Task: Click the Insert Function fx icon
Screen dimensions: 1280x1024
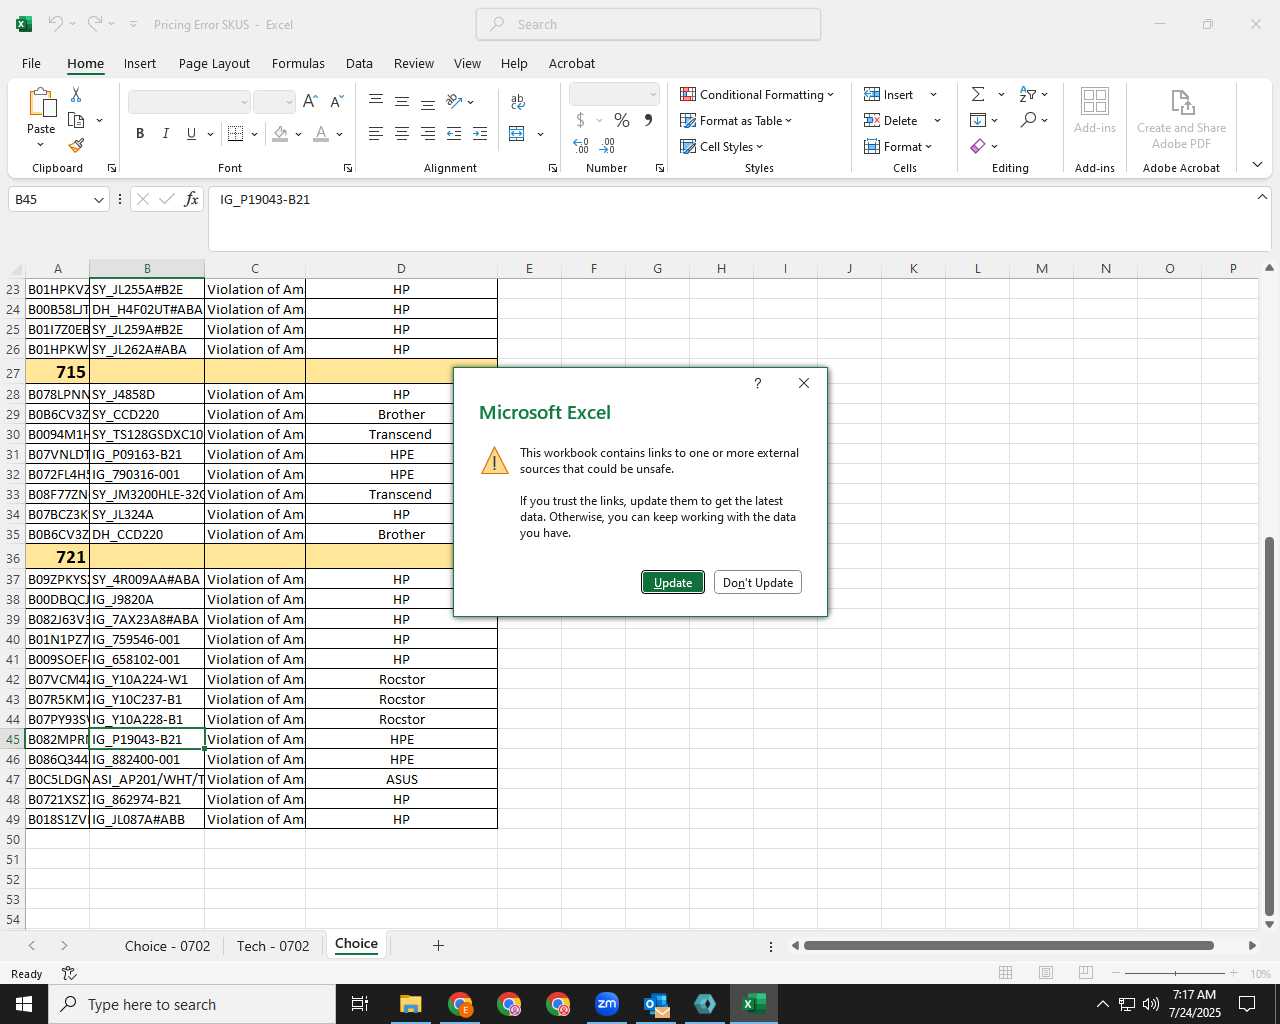Action: click(x=191, y=199)
